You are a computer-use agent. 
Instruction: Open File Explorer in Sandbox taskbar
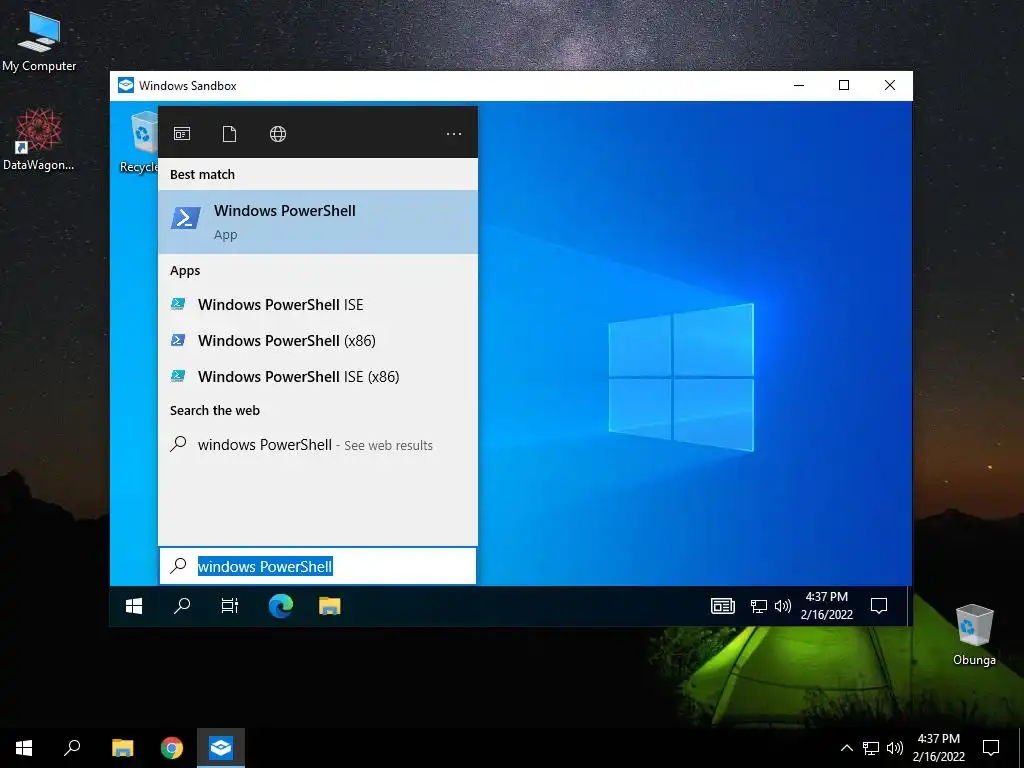[330, 606]
